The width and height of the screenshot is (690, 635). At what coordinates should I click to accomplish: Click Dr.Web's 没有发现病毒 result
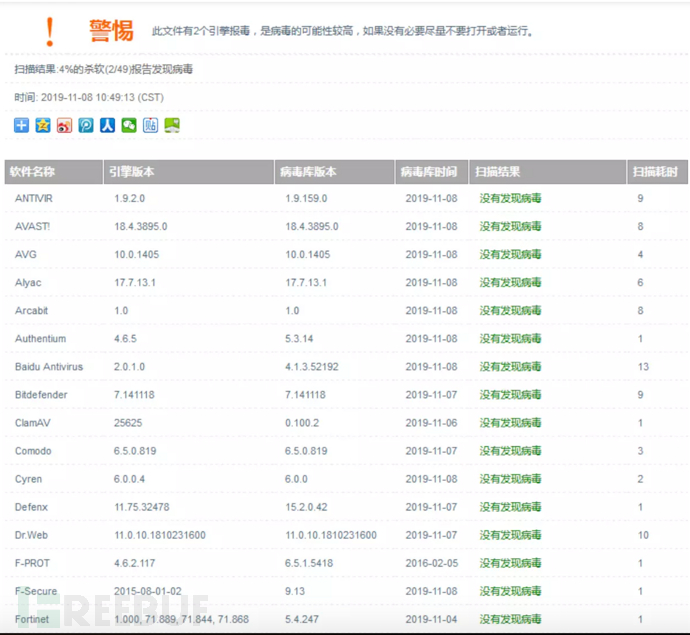coord(510,536)
